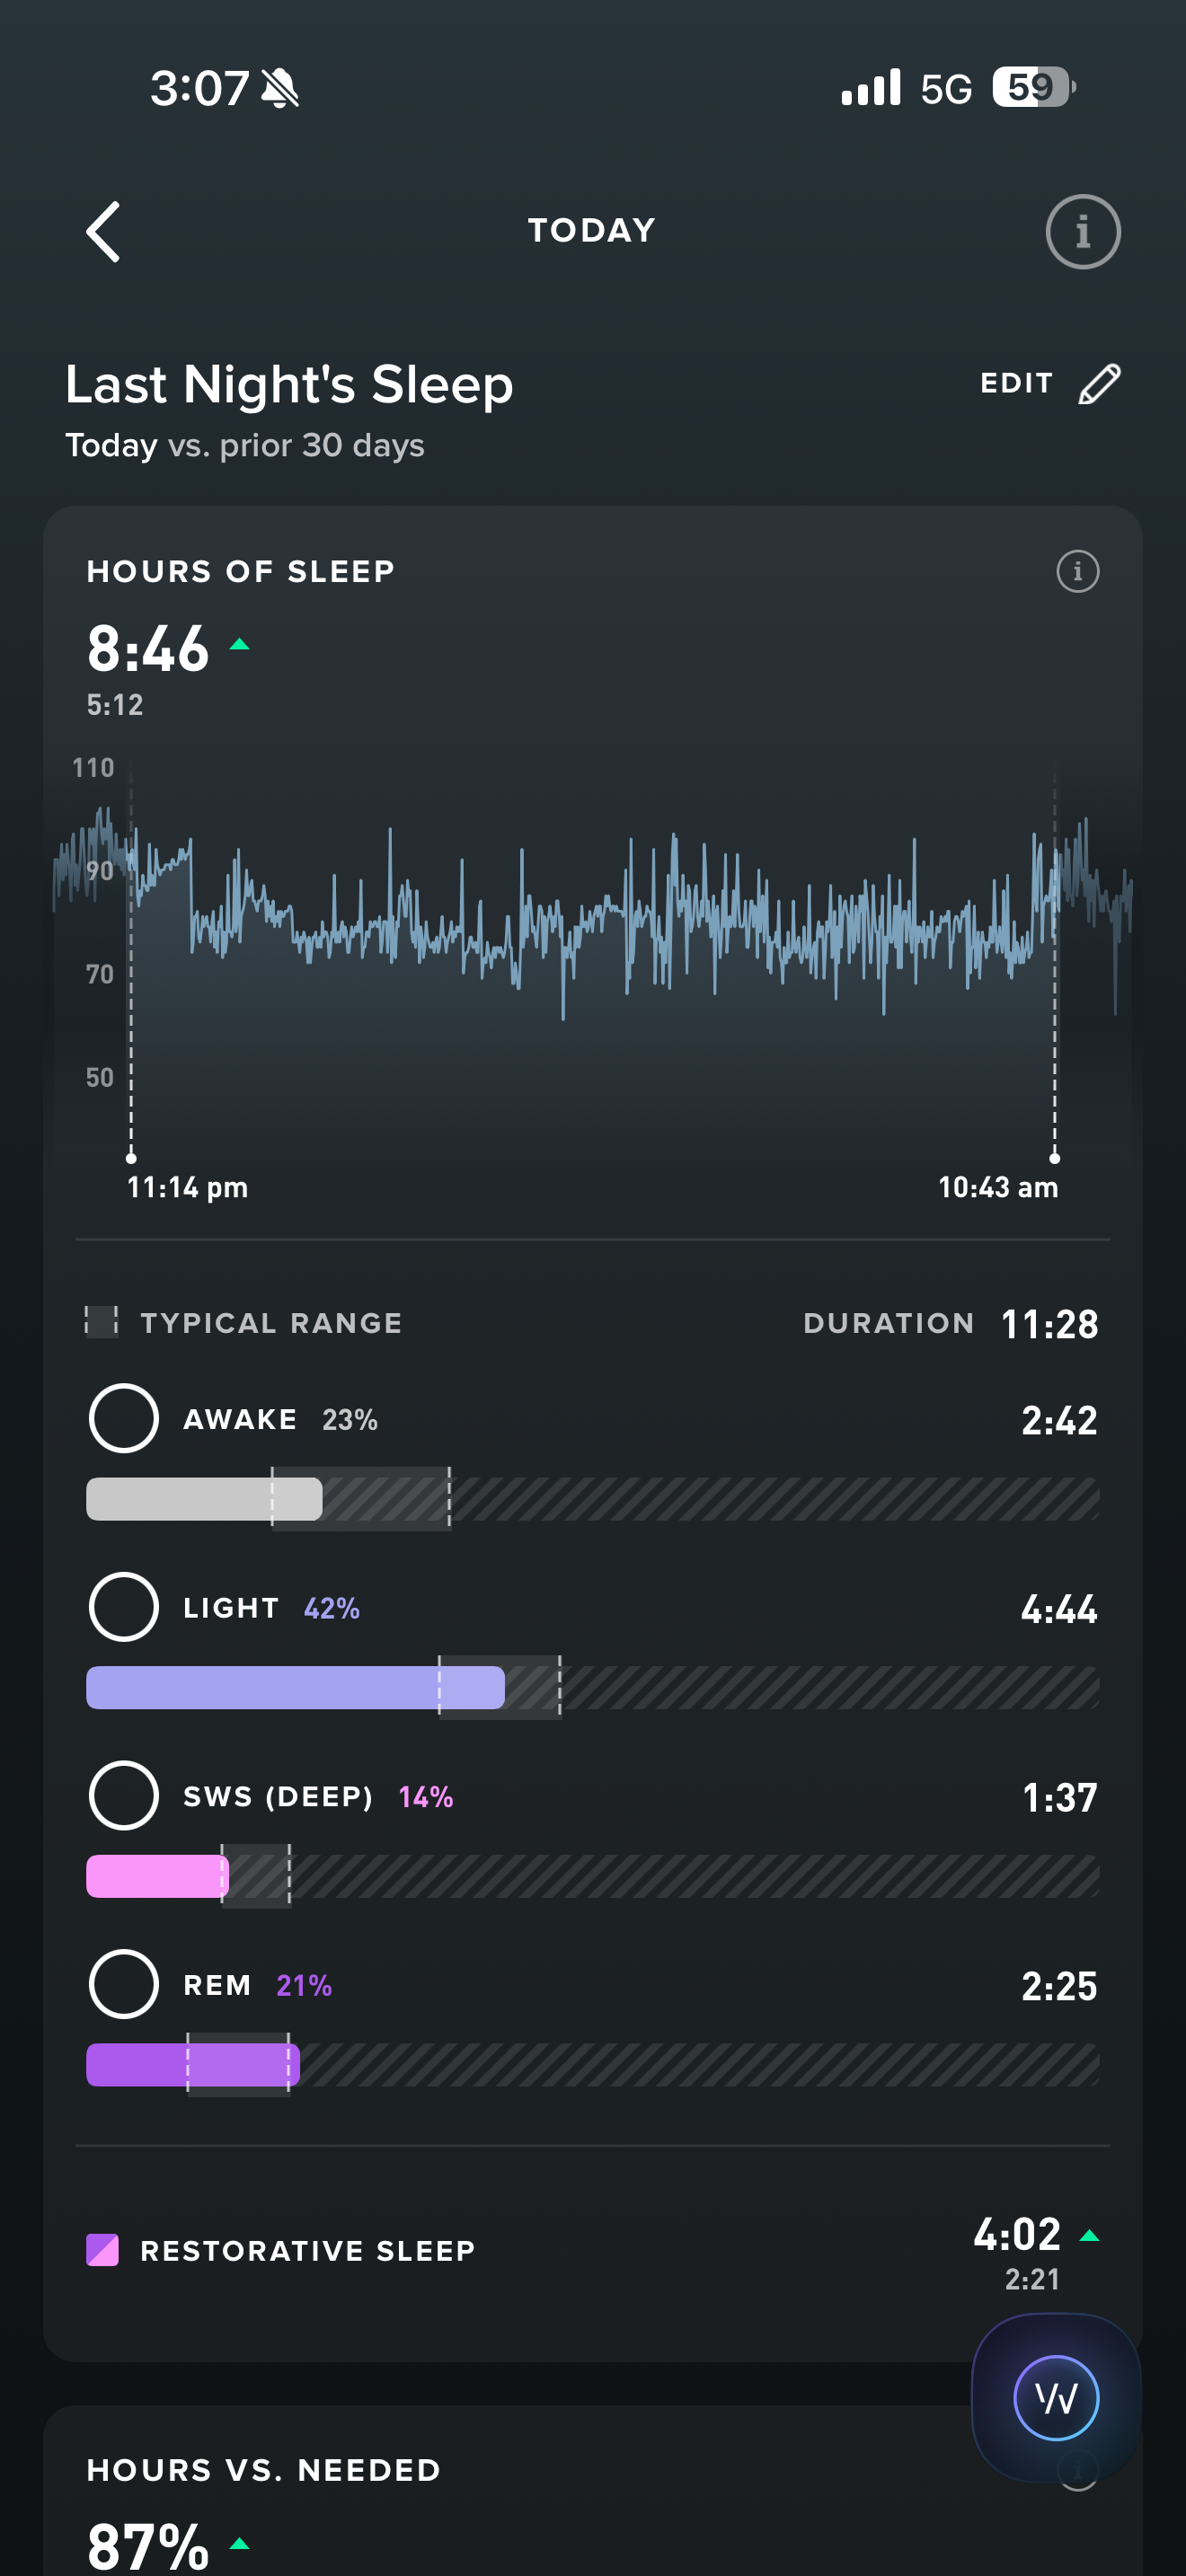Select the SWS (Deep) stage circle
The height and width of the screenshot is (2576, 1186).
(124, 1795)
